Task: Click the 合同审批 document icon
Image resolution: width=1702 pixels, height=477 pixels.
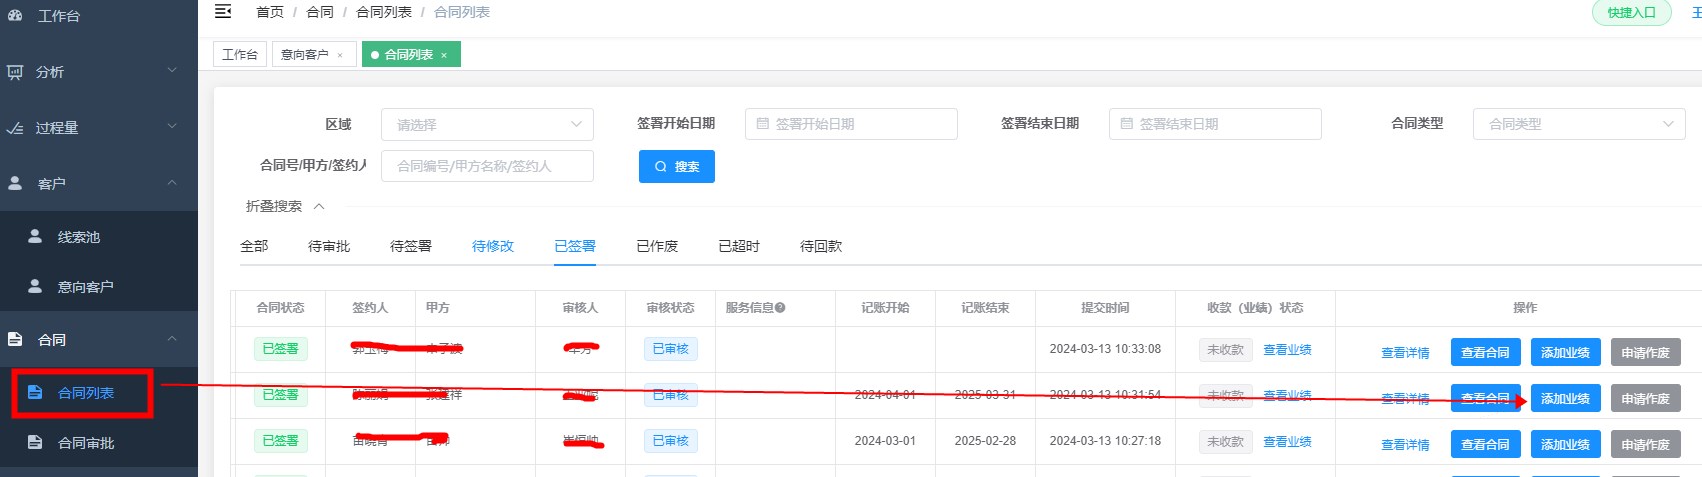Action: pyautogui.click(x=35, y=442)
